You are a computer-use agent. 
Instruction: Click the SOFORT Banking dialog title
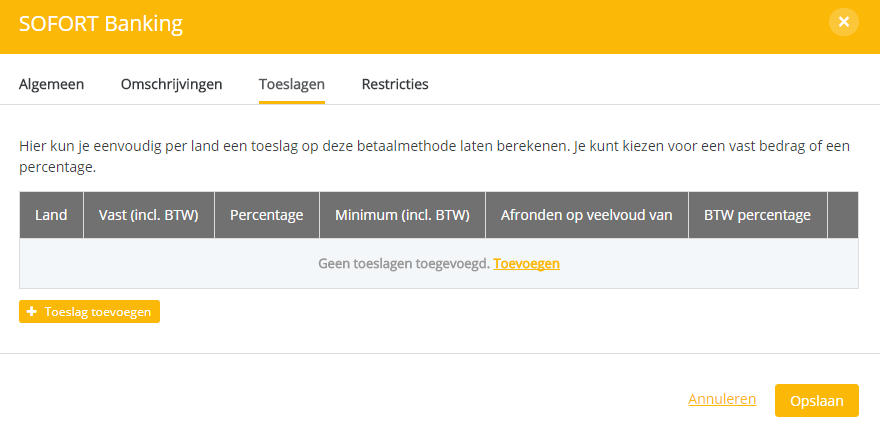(101, 24)
